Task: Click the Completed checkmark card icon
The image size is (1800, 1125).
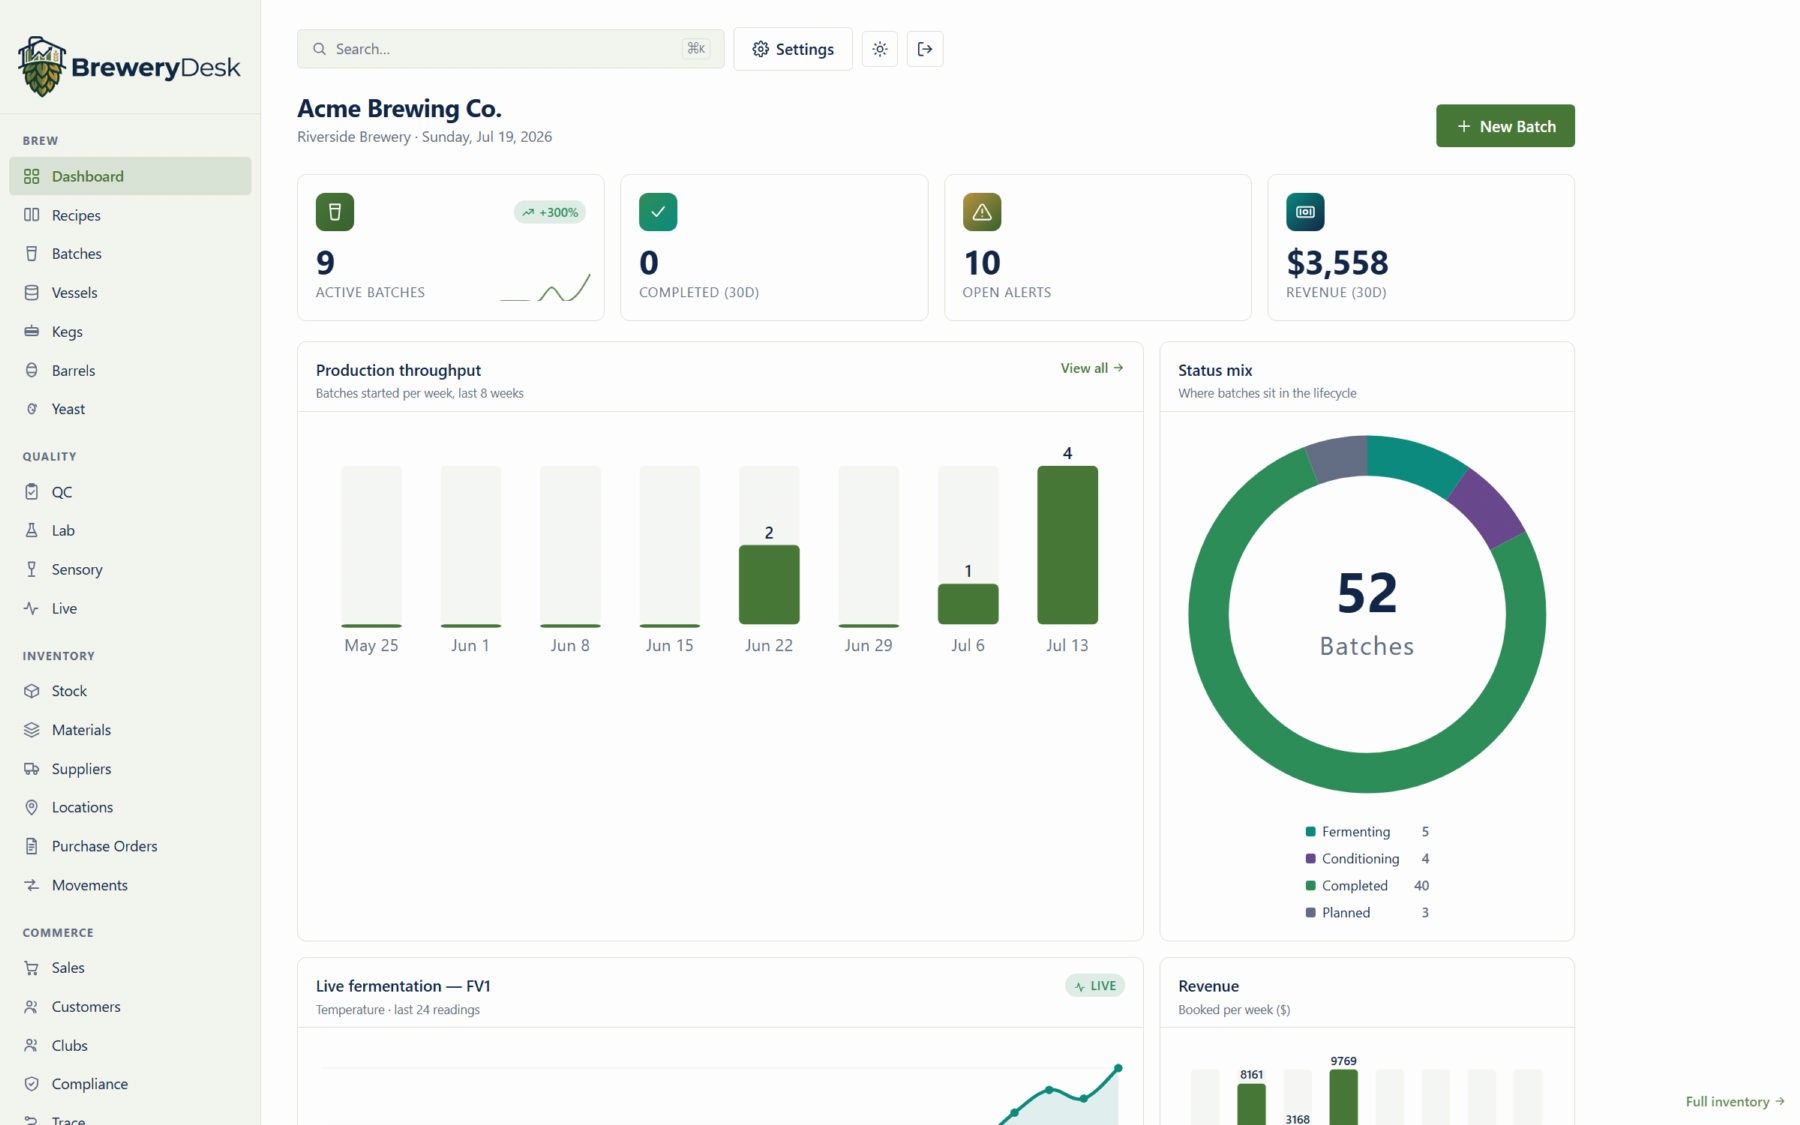Action: coord(658,212)
